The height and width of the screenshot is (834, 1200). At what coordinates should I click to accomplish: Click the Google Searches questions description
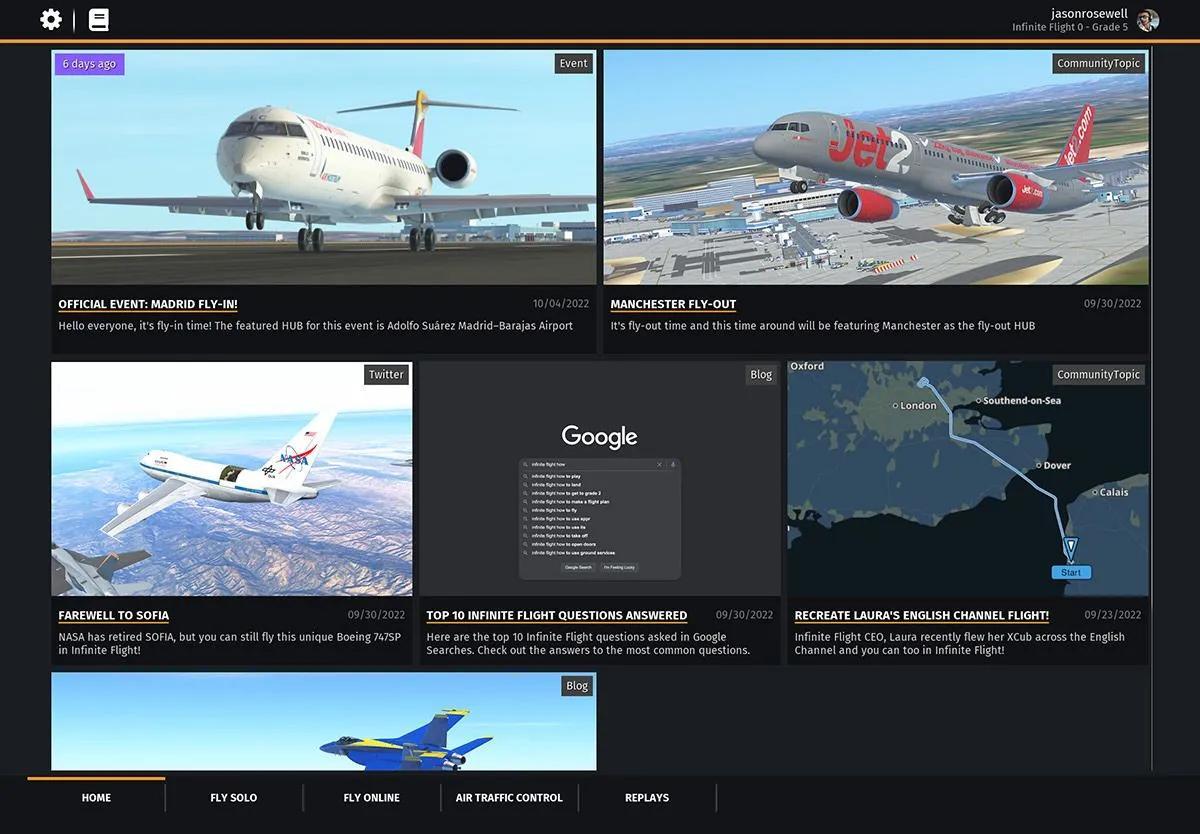588,643
